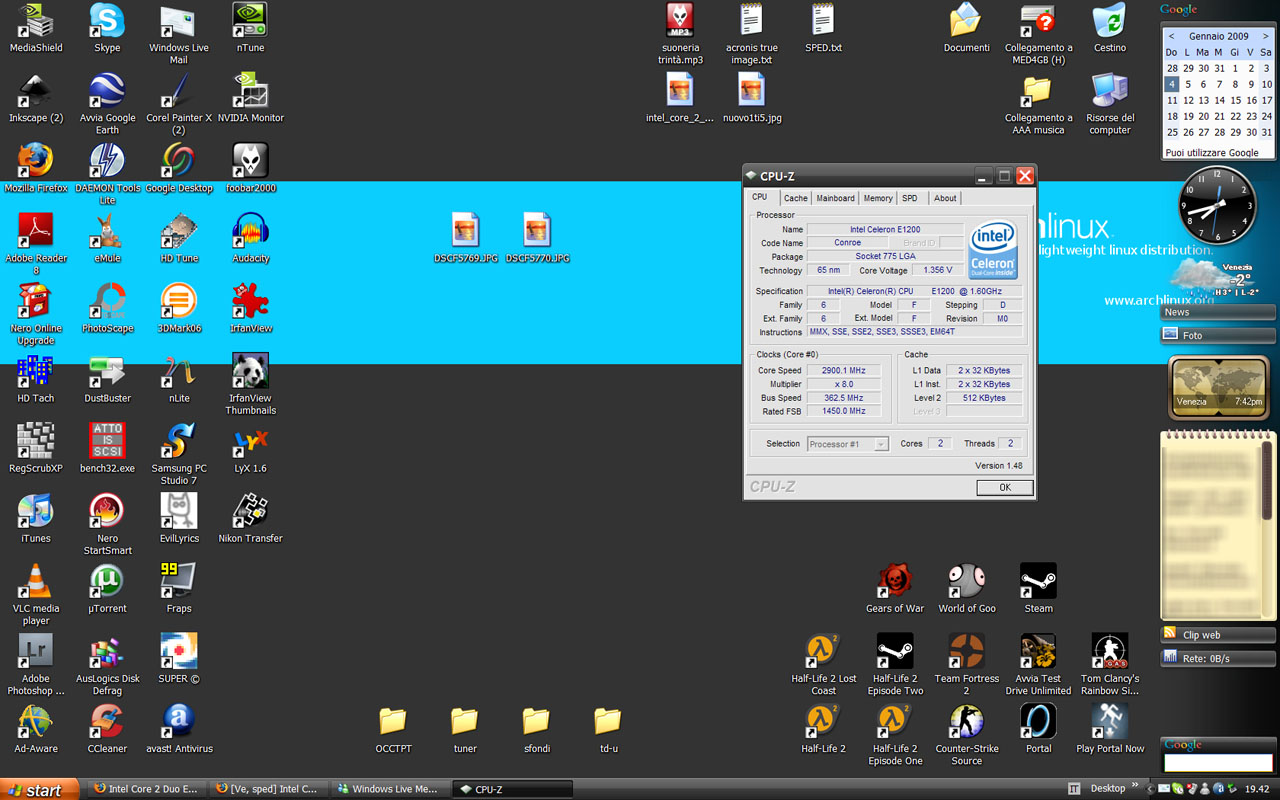The width and height of the screenshot is (1280, 800).
Task: Open the Steam desktop icon
Action: (x=1038, y=581)
